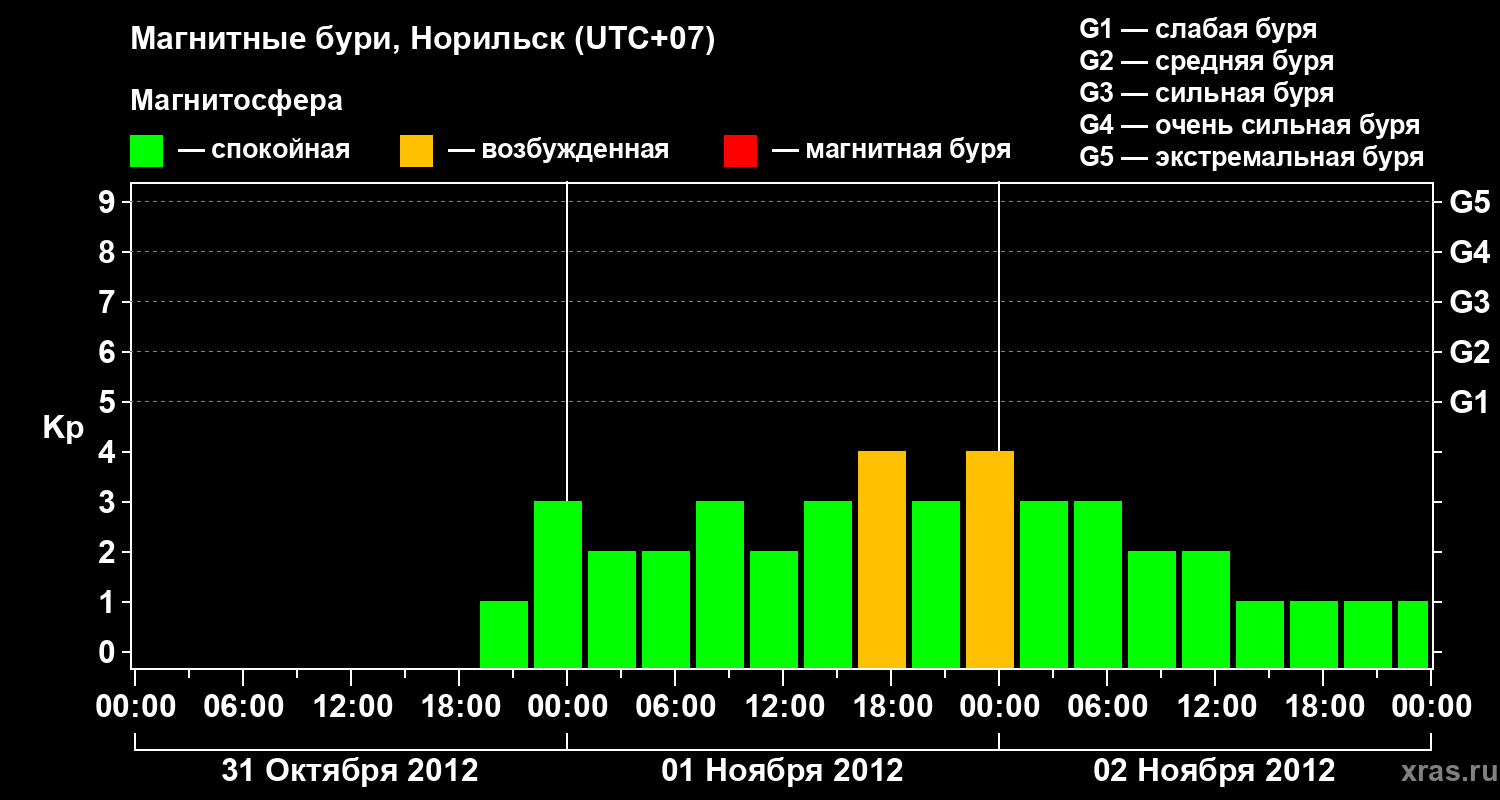Click the Kp 3 bar crossing midnight into 01 Ноября
1500x800 pixels.
pos(558,584)
